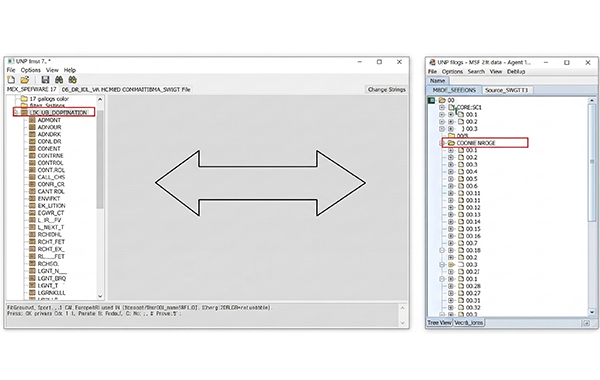
Task: Click the first binoculars Find icon
Action: [59, 80]
